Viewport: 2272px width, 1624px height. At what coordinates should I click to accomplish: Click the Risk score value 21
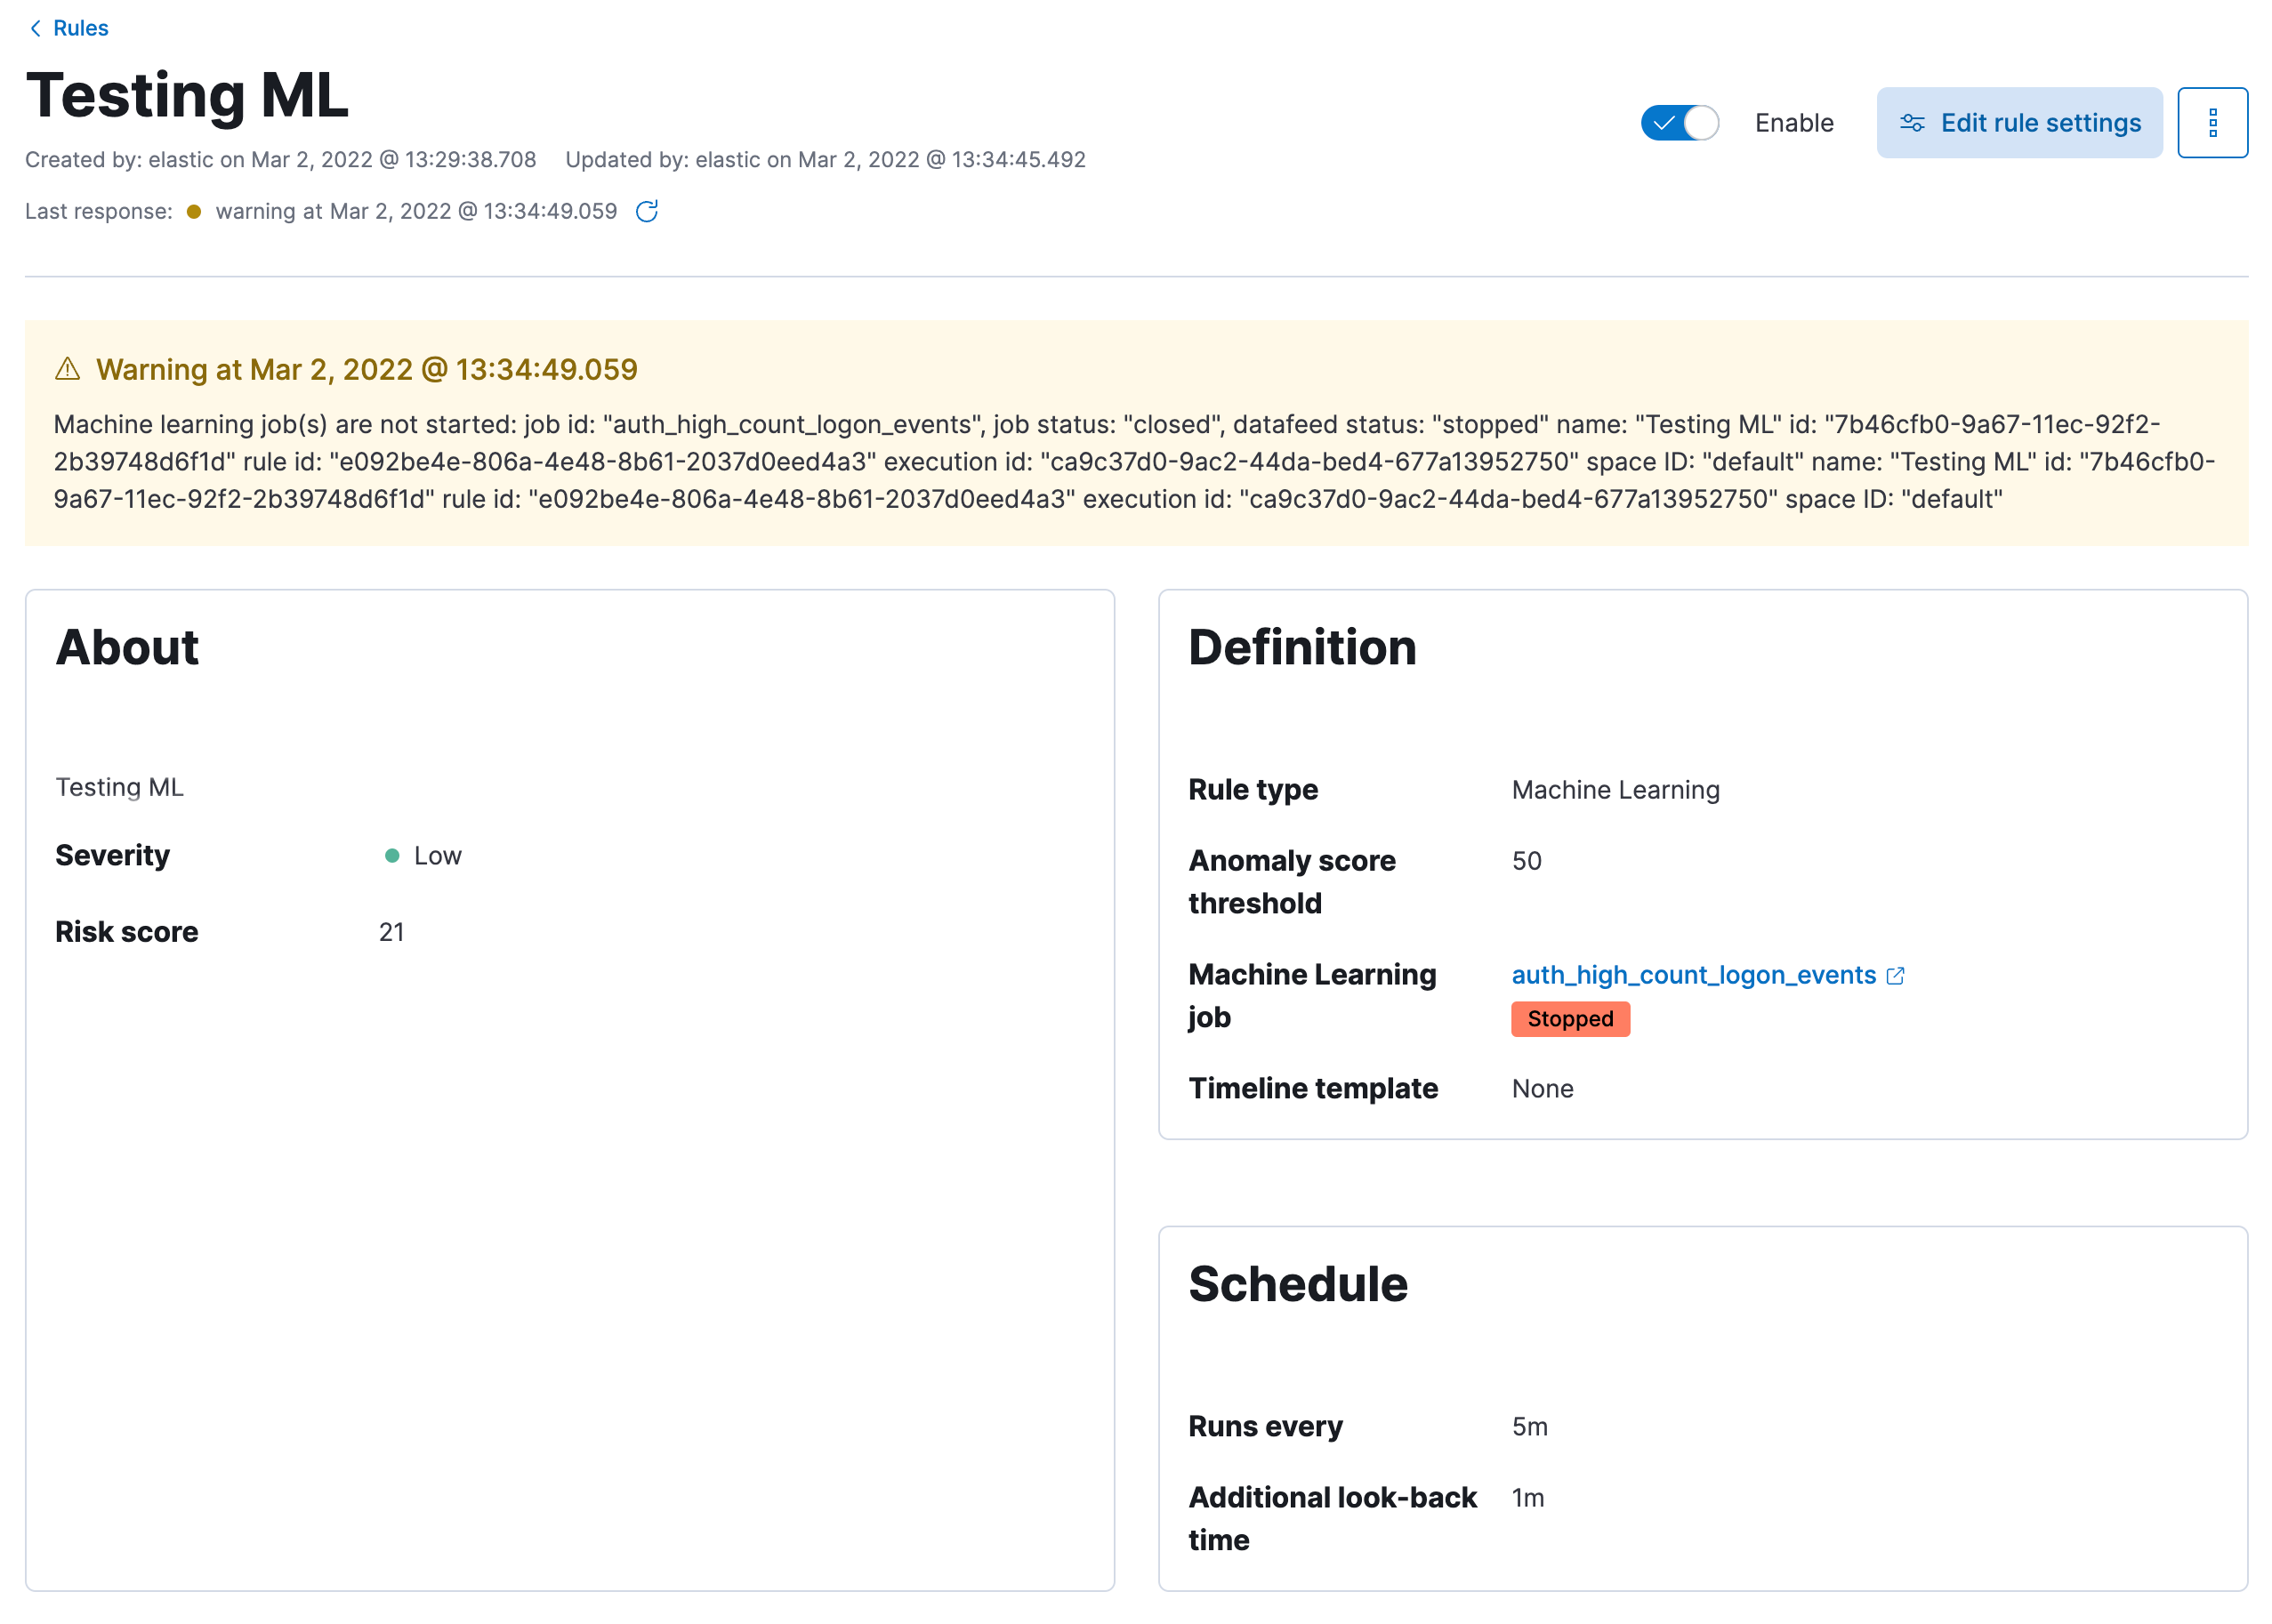[x=392, y=931]
